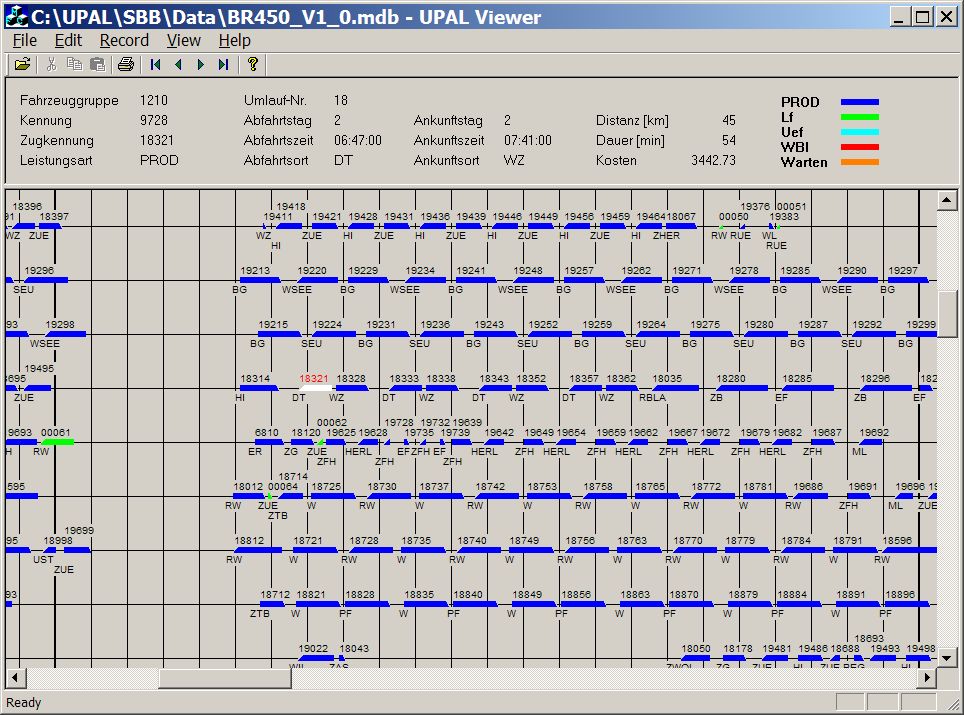This screenshot has height=715, width=964.
Task: Click the Paste clipboard toolbar icon
Action: tap(97, 65)
